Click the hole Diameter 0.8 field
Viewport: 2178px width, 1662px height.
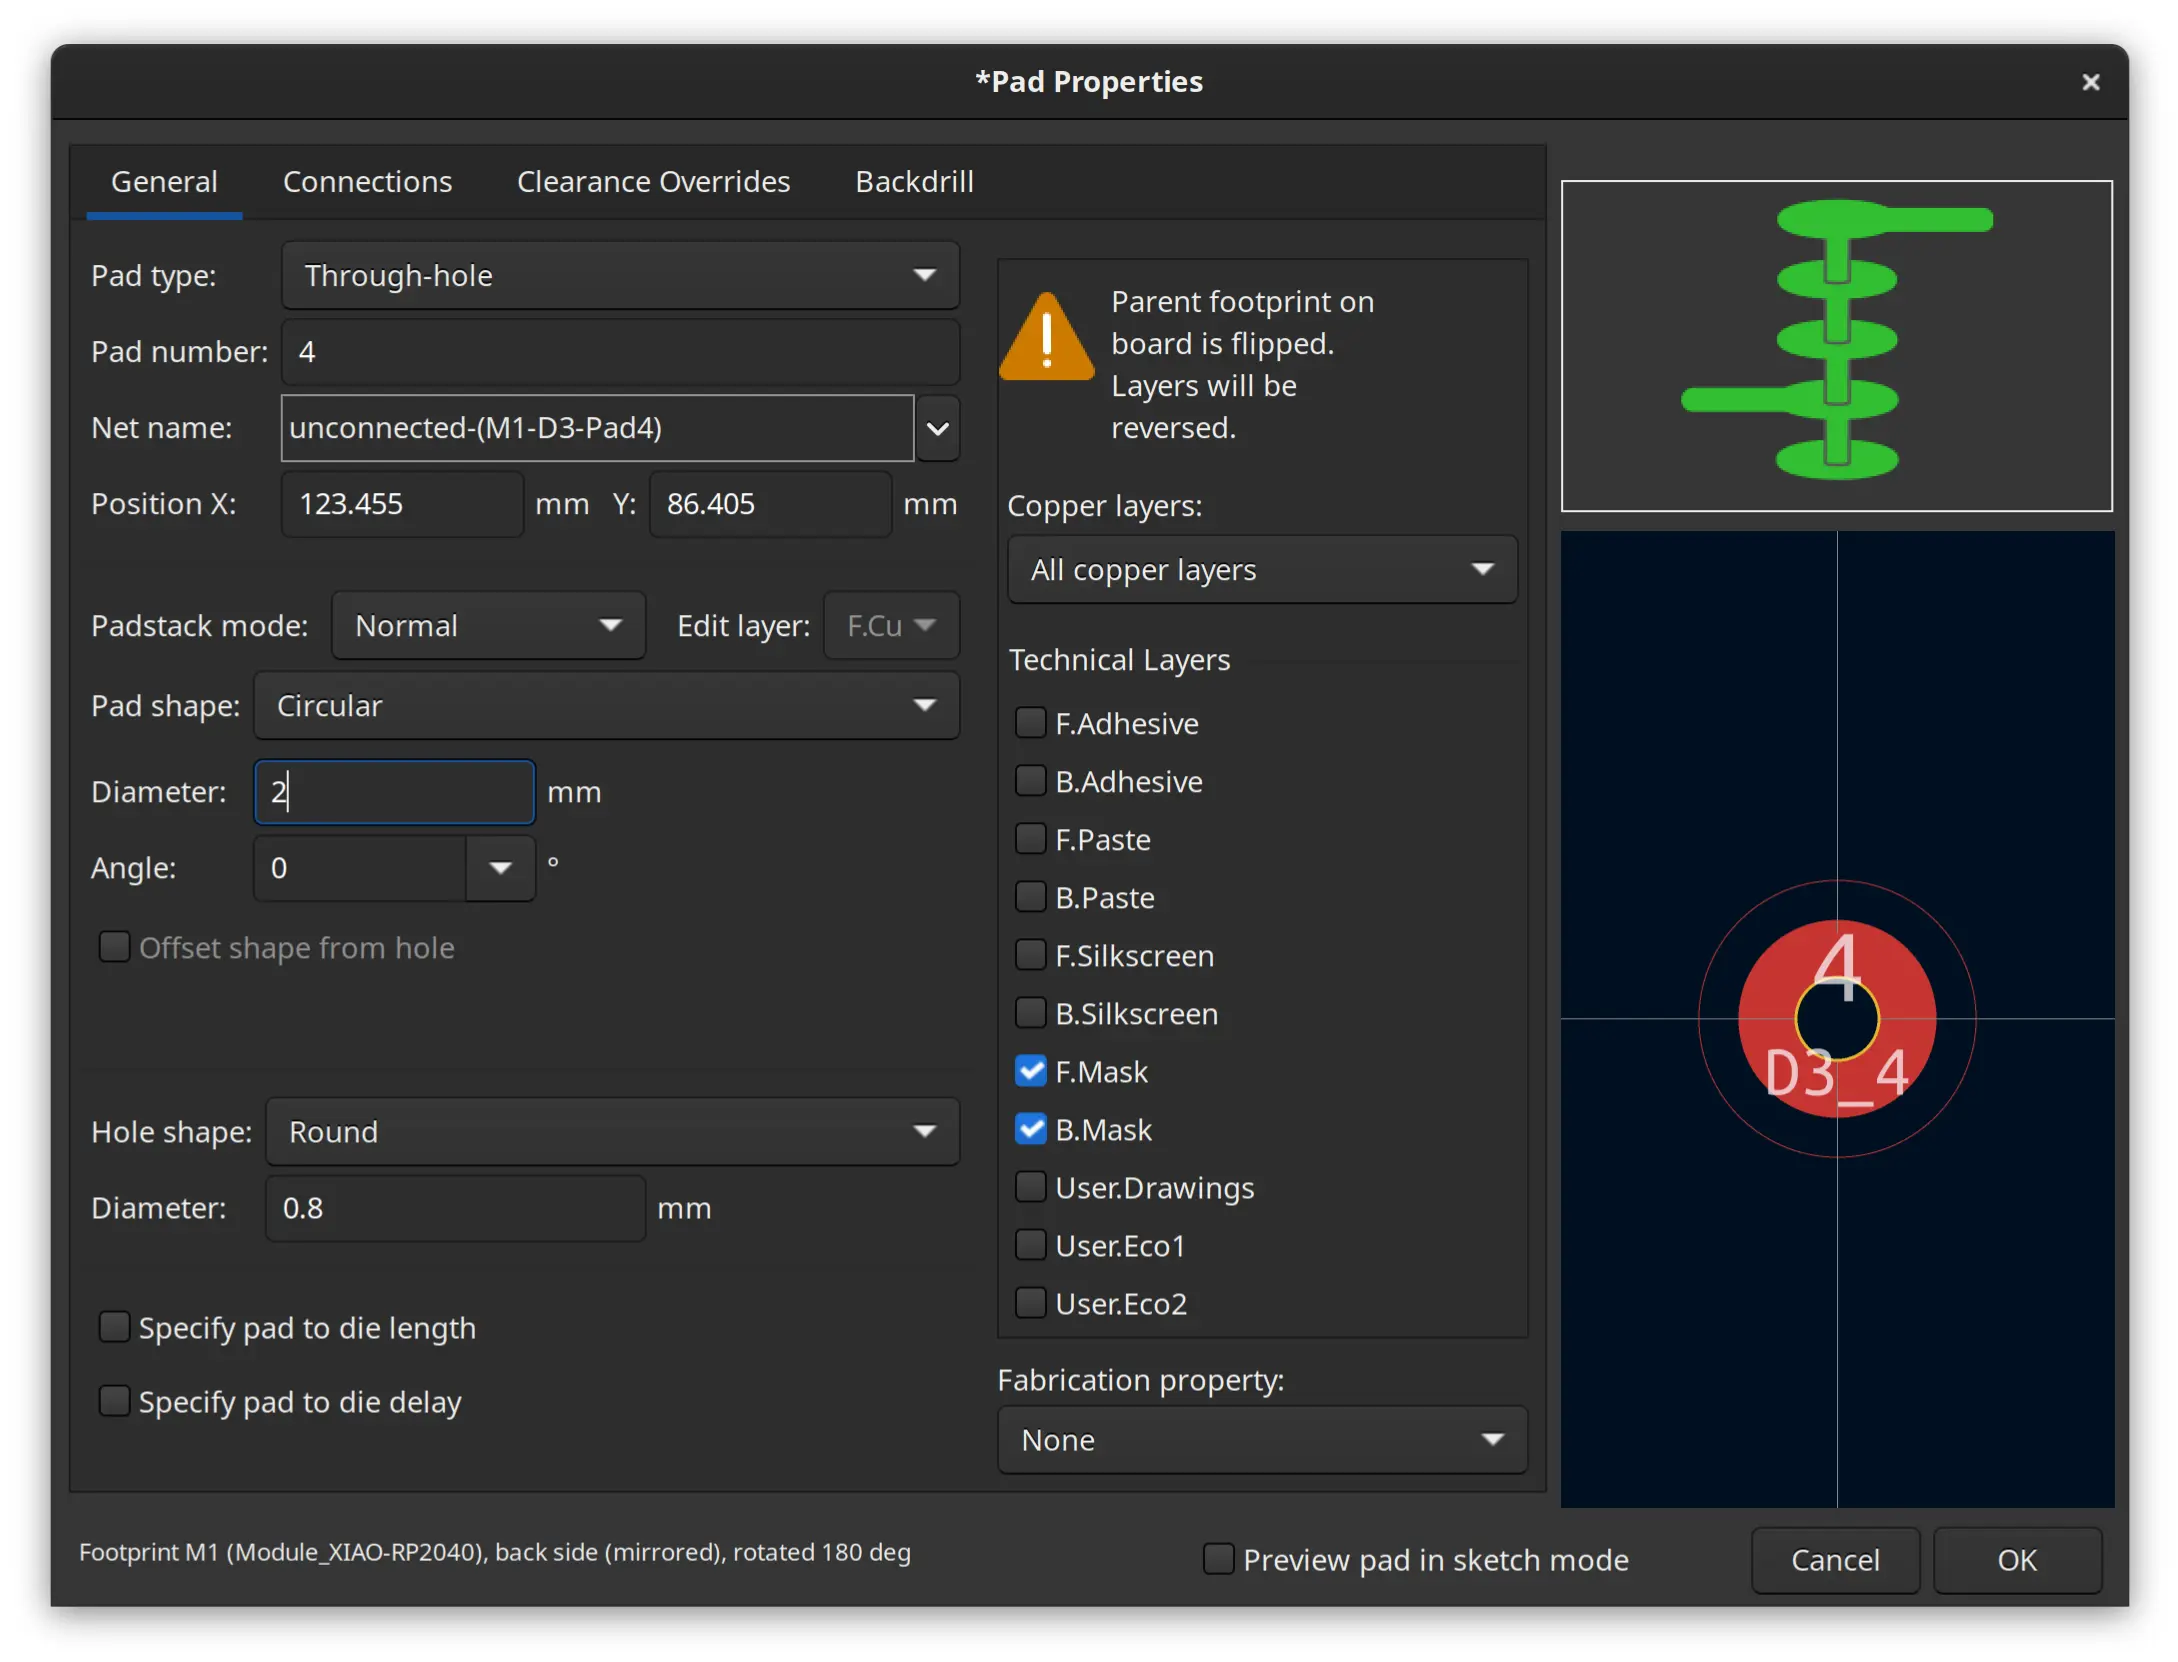(455, 1208)
